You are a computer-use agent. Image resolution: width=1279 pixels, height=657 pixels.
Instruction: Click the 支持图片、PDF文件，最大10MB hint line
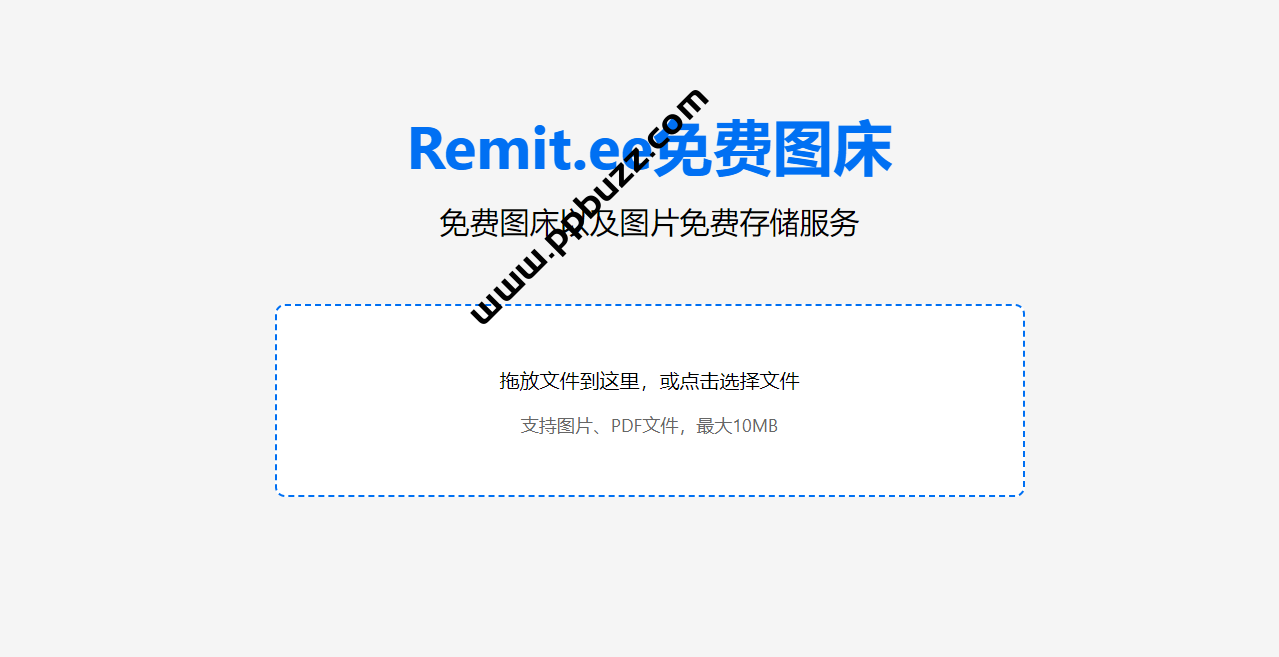(649, 426)
